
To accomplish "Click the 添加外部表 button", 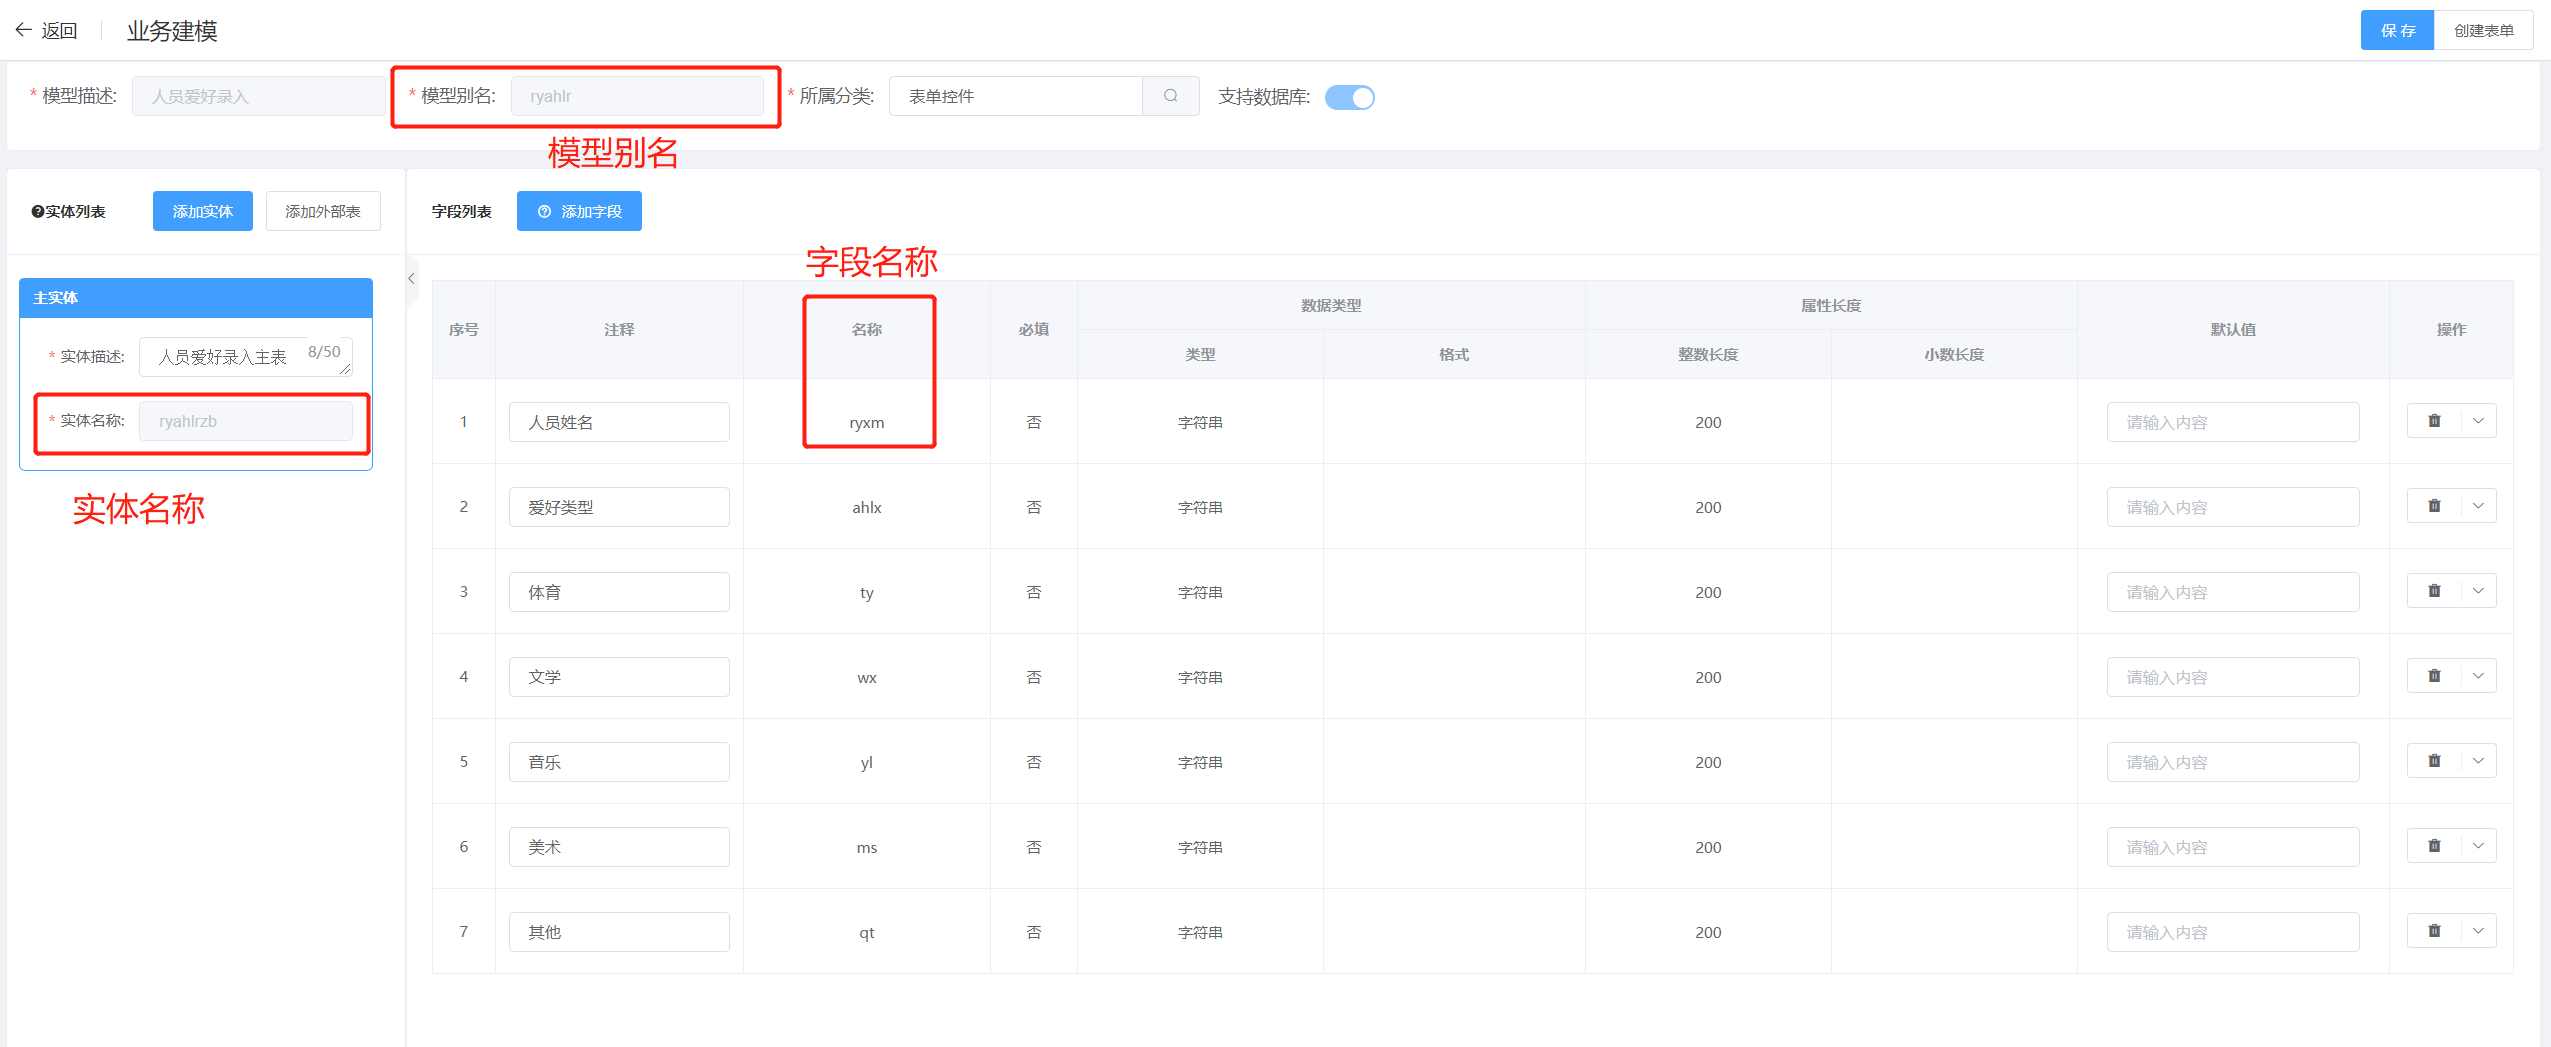I will point(322,211).
